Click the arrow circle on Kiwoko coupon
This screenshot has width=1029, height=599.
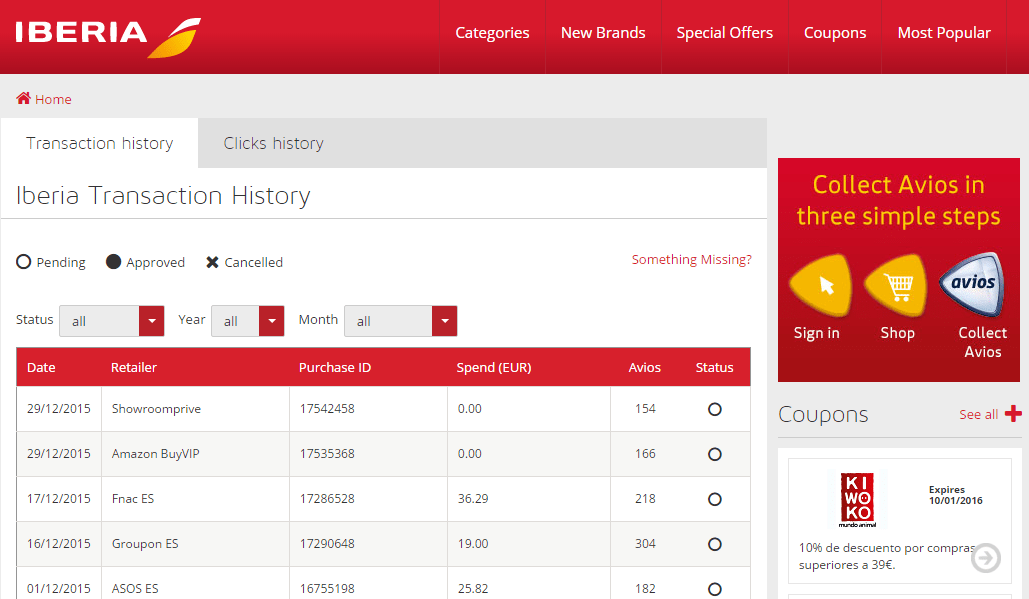(x=985, y=558)
